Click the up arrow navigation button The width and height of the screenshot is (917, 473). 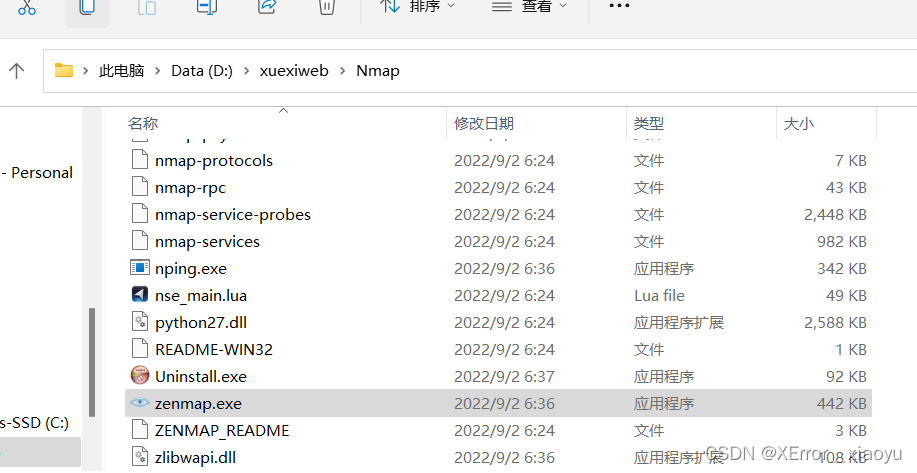(16, 71)
